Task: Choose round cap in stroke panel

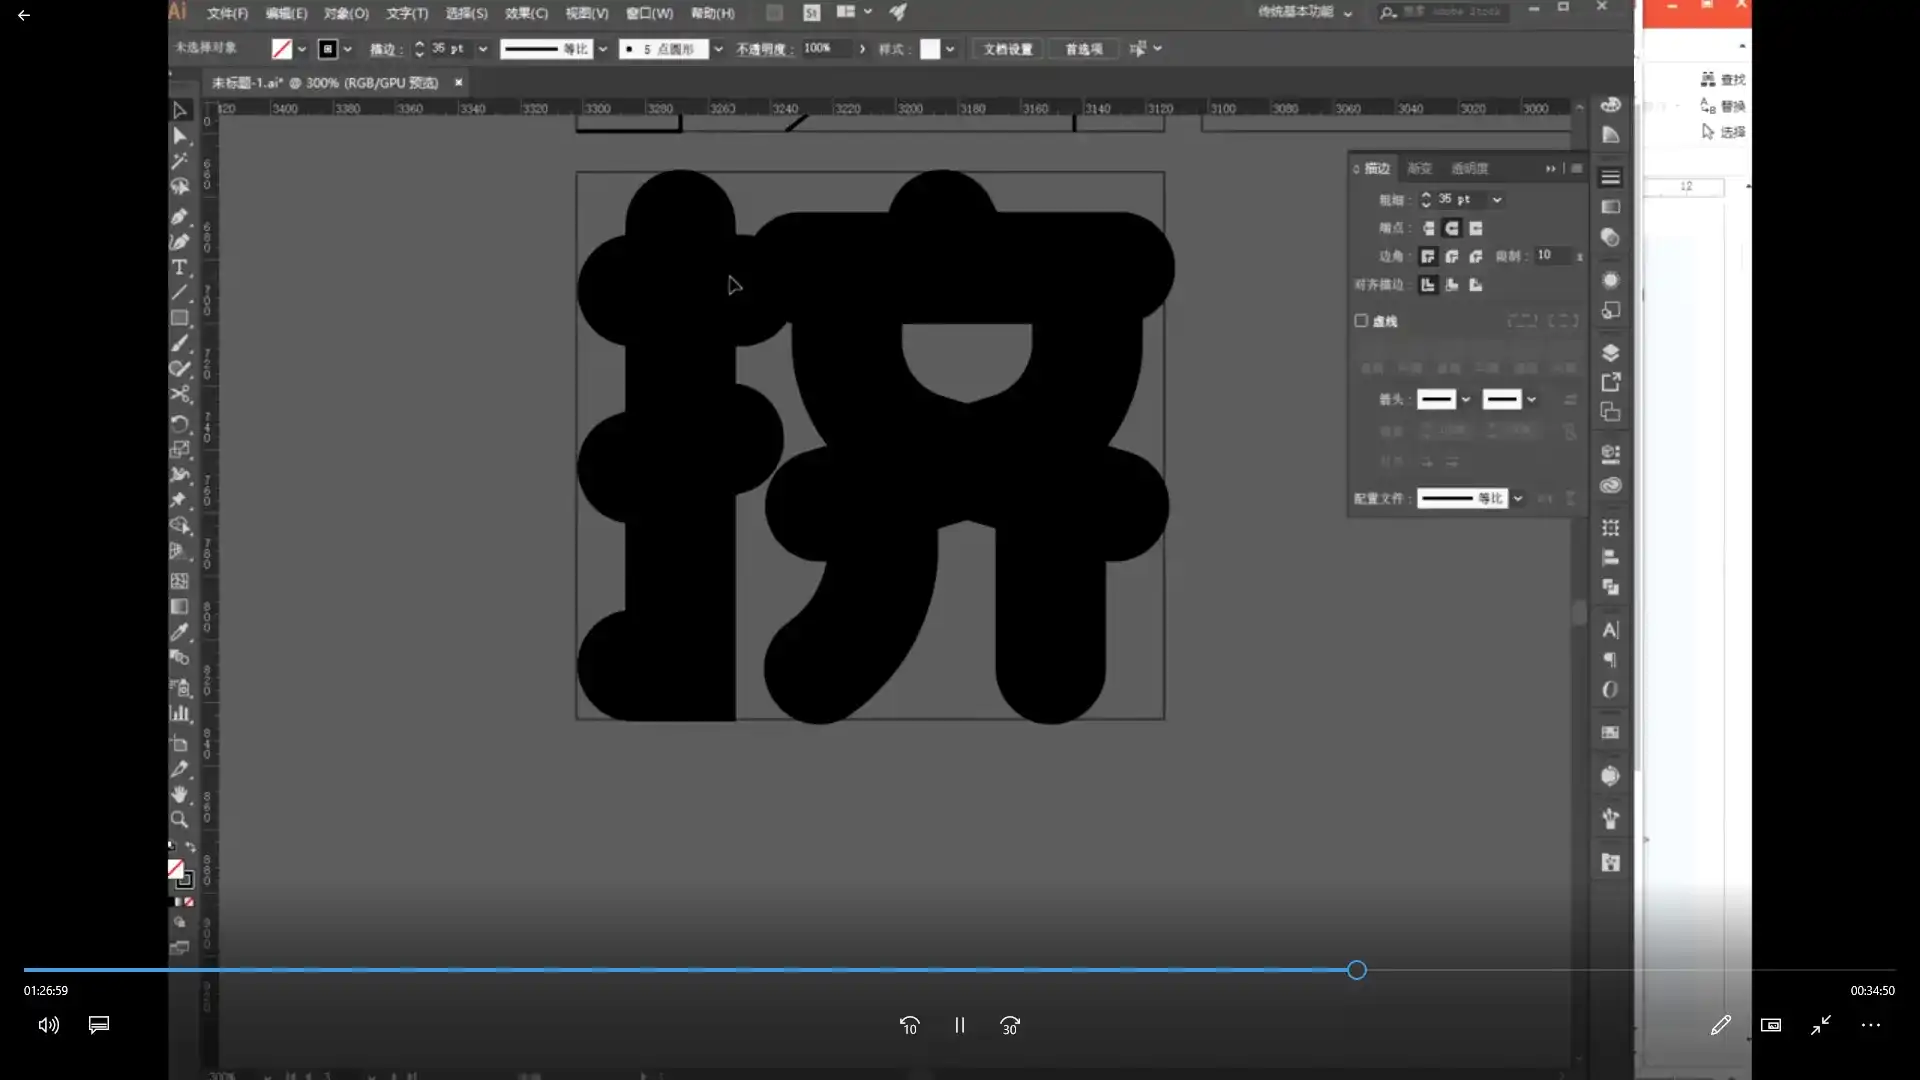Action: point(1452,228)
